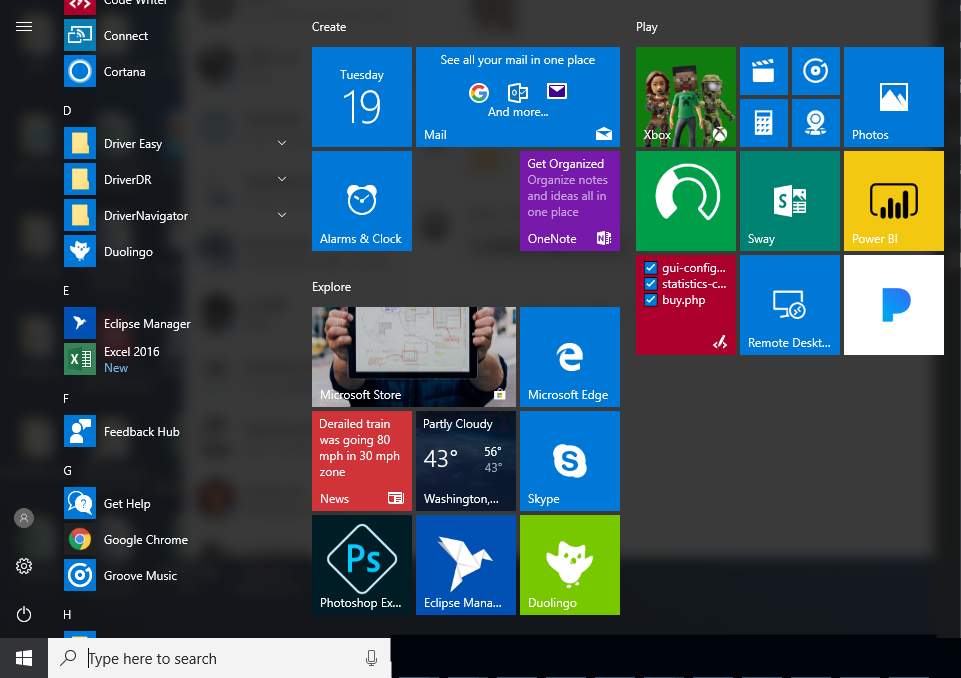This screenshot has height=678, width=961.
Task: Open the Movies & TV tile
Action: click(x=764, y=70)
